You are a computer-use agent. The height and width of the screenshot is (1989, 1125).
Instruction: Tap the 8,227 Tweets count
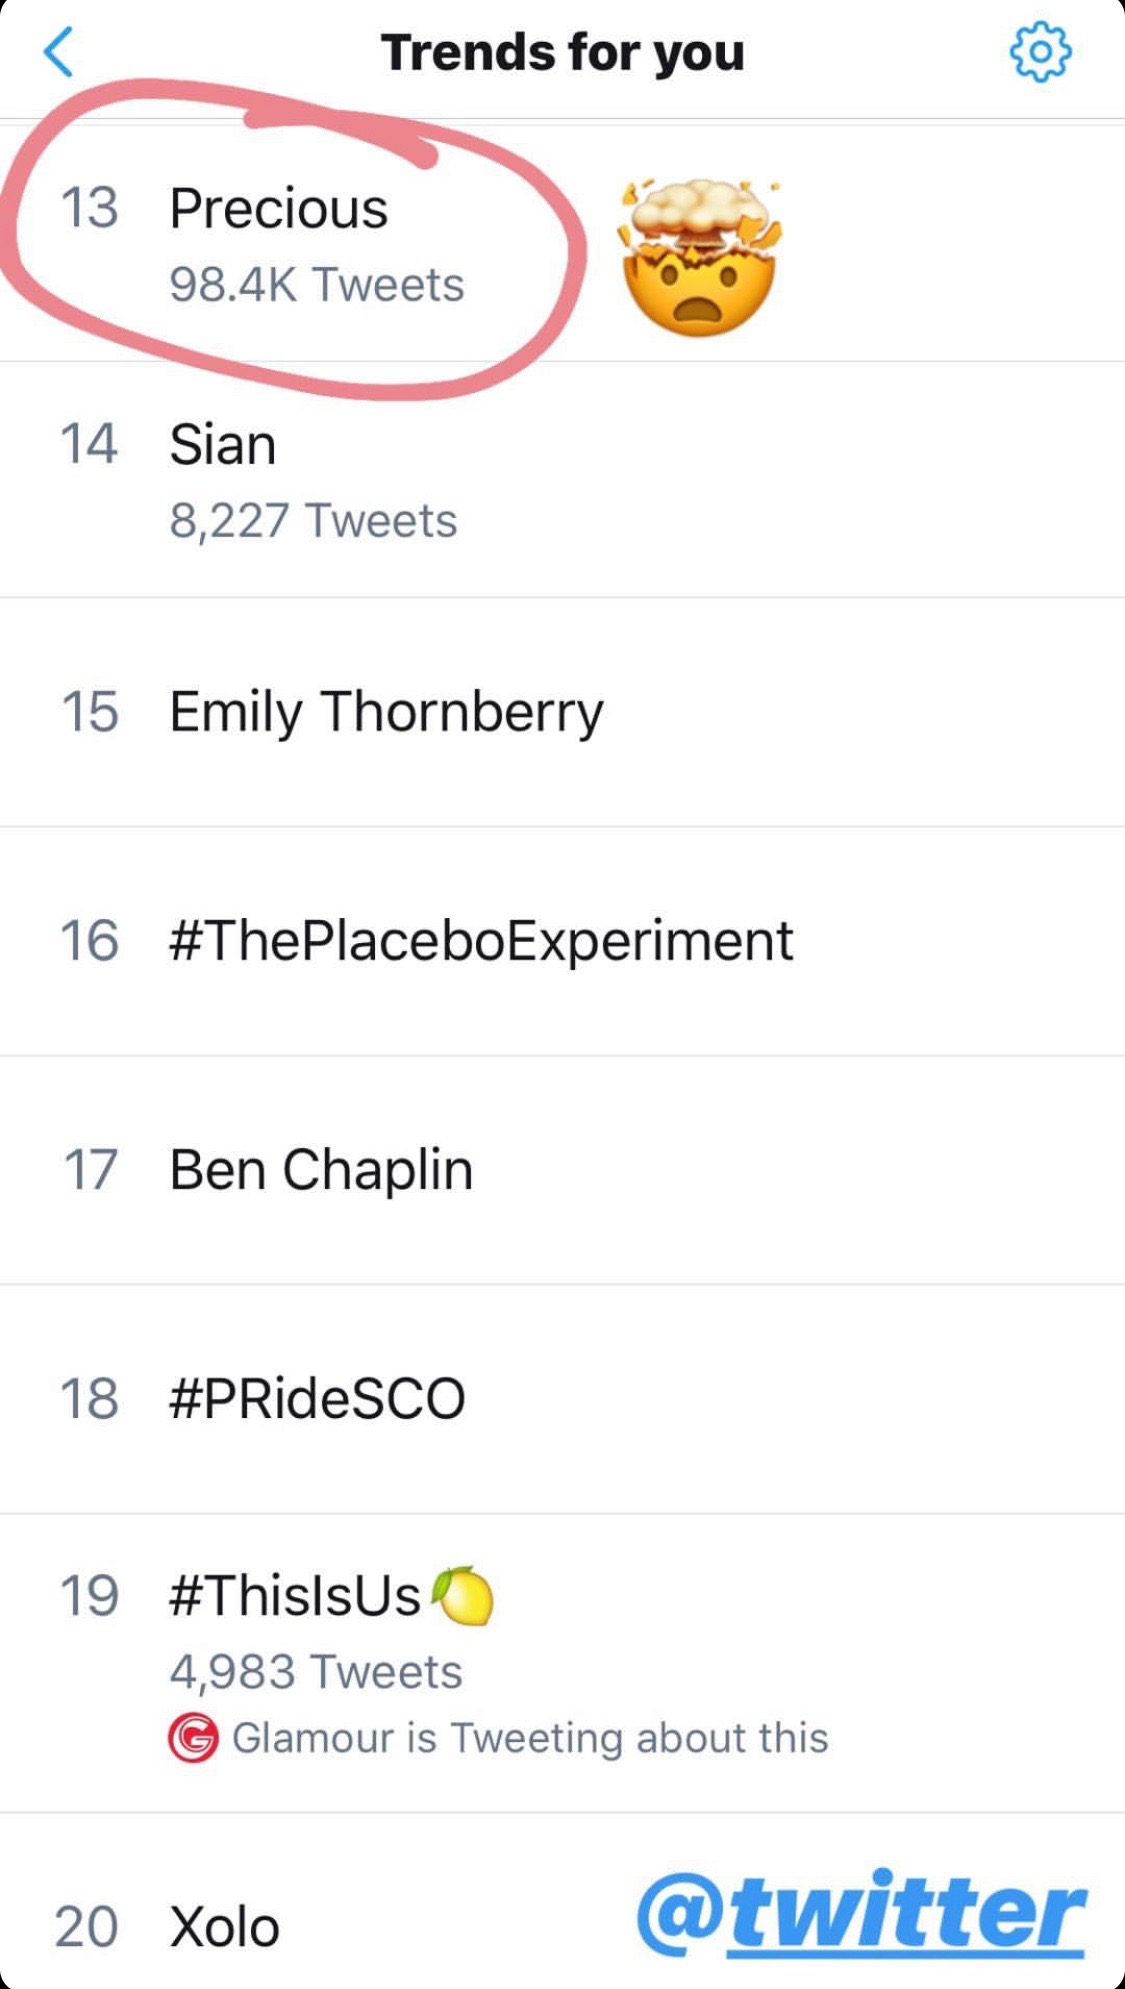click(313, 521)
